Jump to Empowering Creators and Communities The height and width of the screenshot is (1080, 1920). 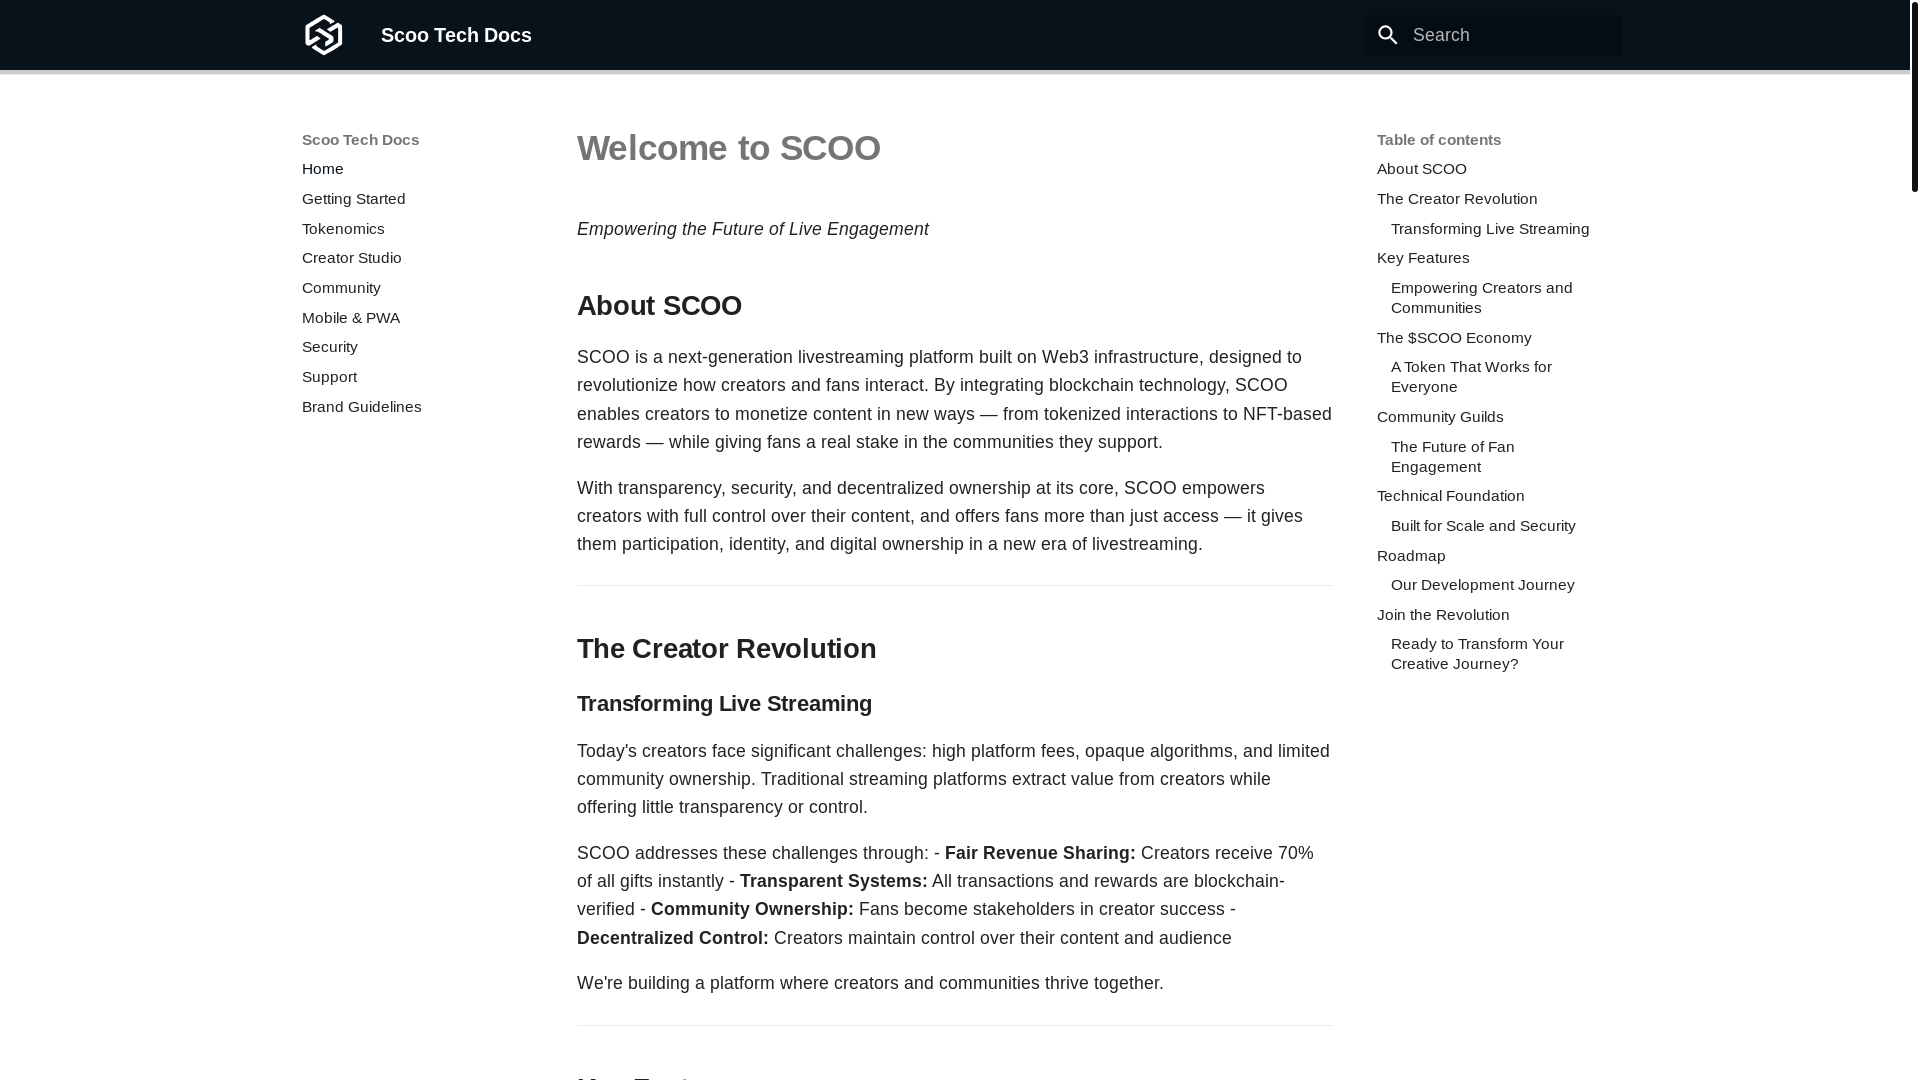(1482, 298)
